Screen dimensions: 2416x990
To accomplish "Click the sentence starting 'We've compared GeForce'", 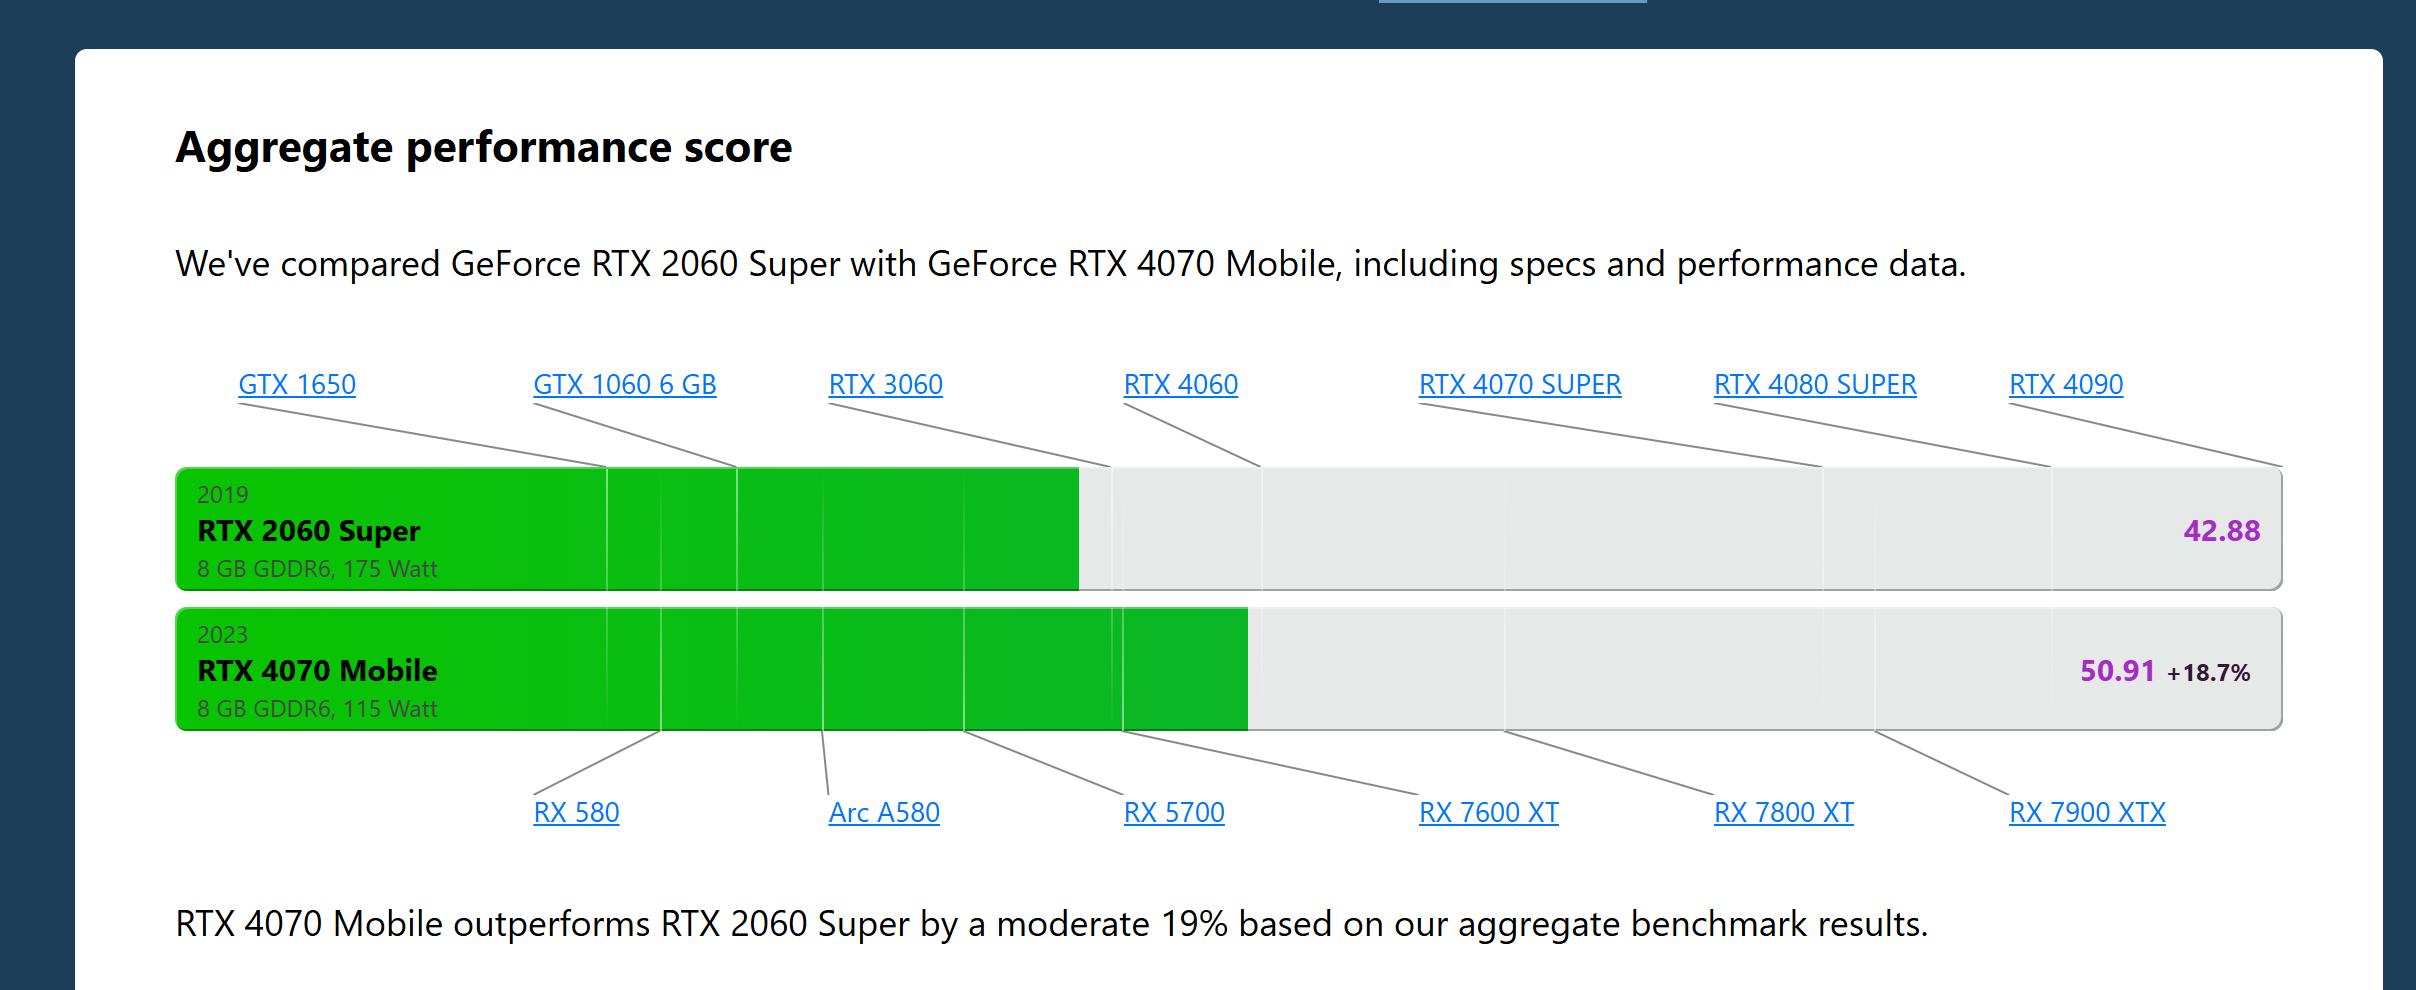I will [1071, 265].
